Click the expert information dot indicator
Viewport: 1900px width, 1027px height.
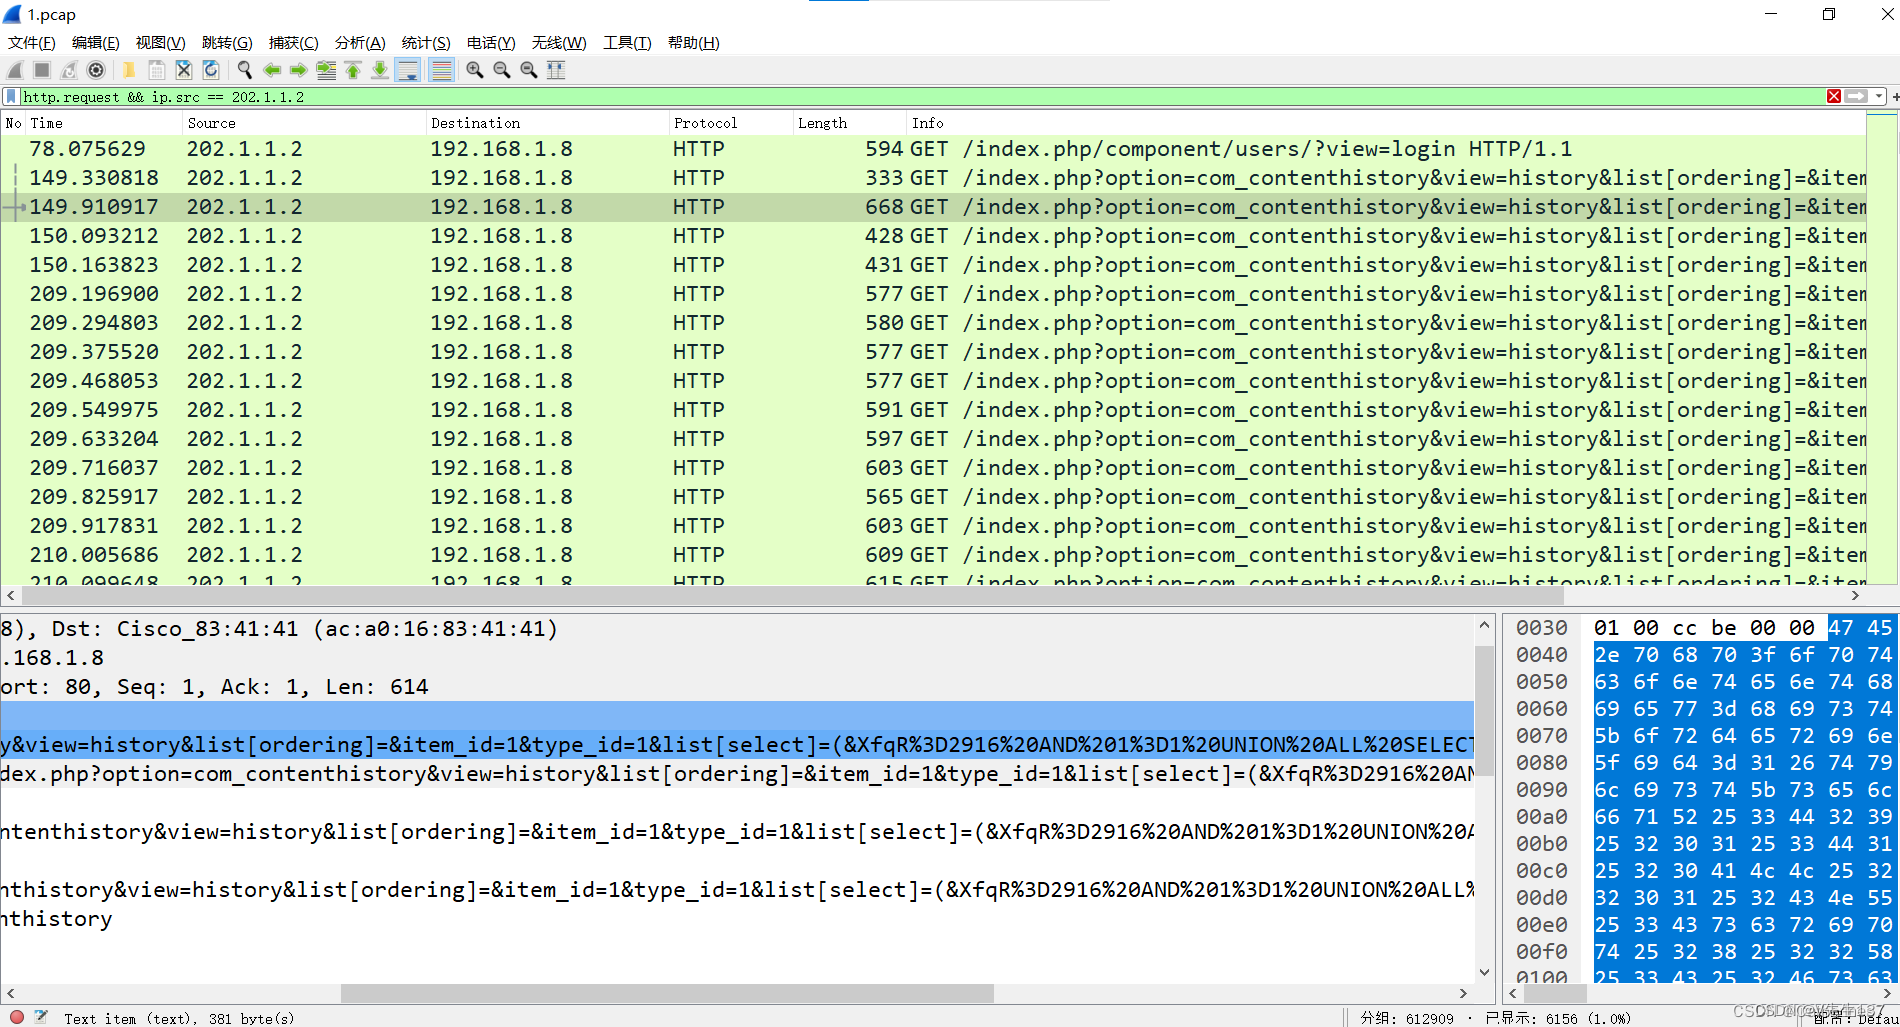click(16, 1017)
